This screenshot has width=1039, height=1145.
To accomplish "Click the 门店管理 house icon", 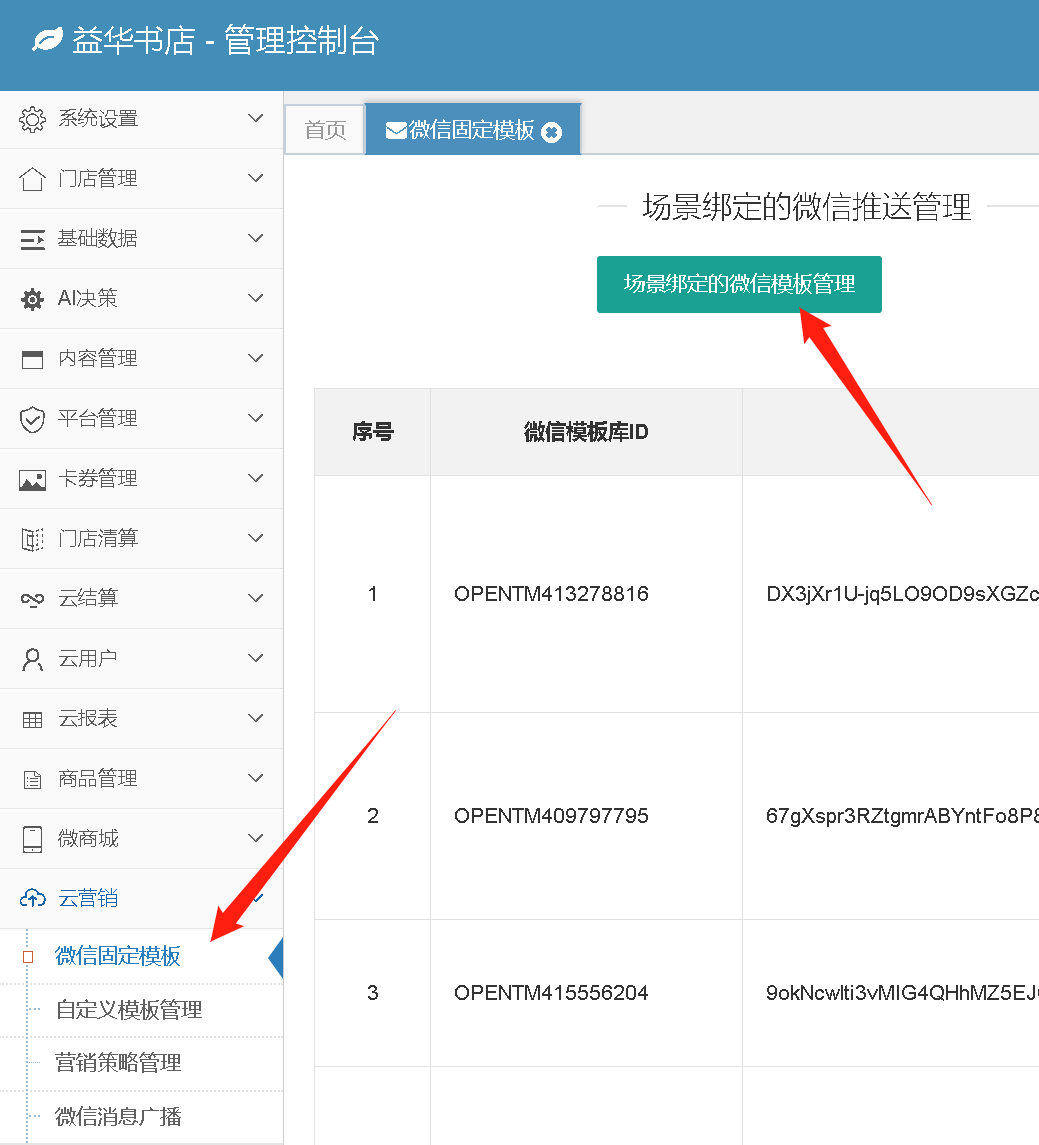I will 32,179.
